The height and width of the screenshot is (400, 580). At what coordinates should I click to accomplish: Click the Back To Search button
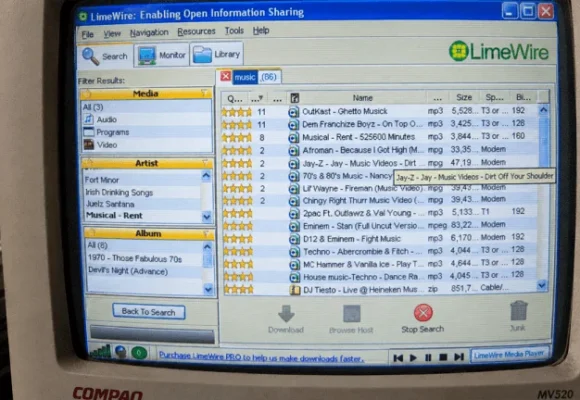tap(149, 312)
